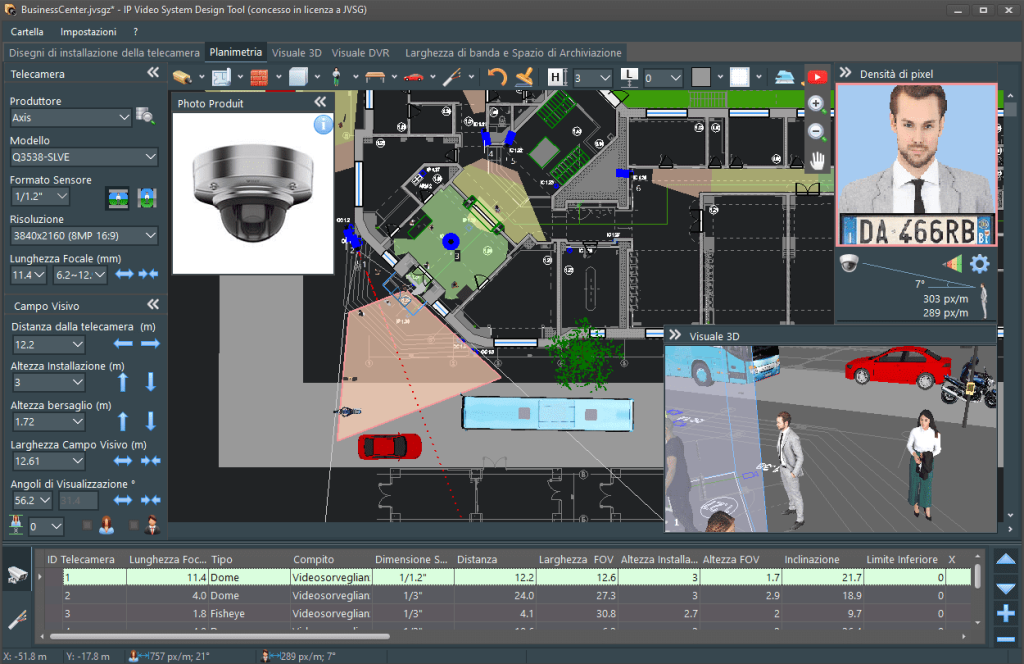The width and height of the screenshot is (1024, 664).
Task: Click the undo arrow in toolbar
Action: pos(497,77)
